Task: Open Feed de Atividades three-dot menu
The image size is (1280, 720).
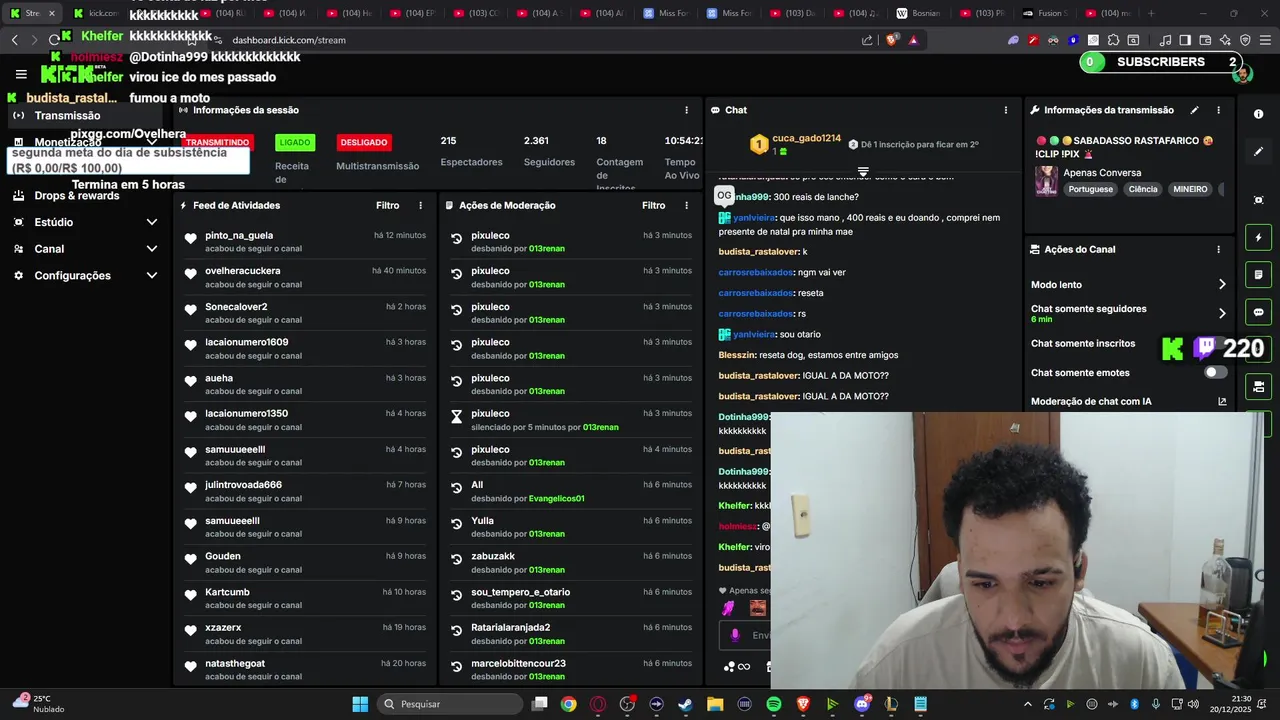Action: pos(420,205)
